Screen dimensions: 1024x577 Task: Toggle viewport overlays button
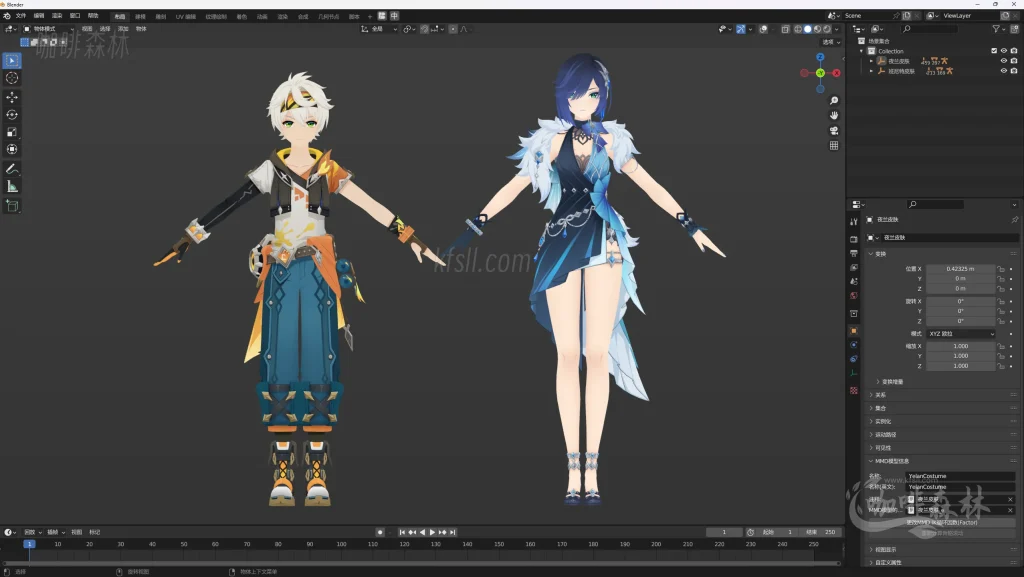(x=763, y=29)
